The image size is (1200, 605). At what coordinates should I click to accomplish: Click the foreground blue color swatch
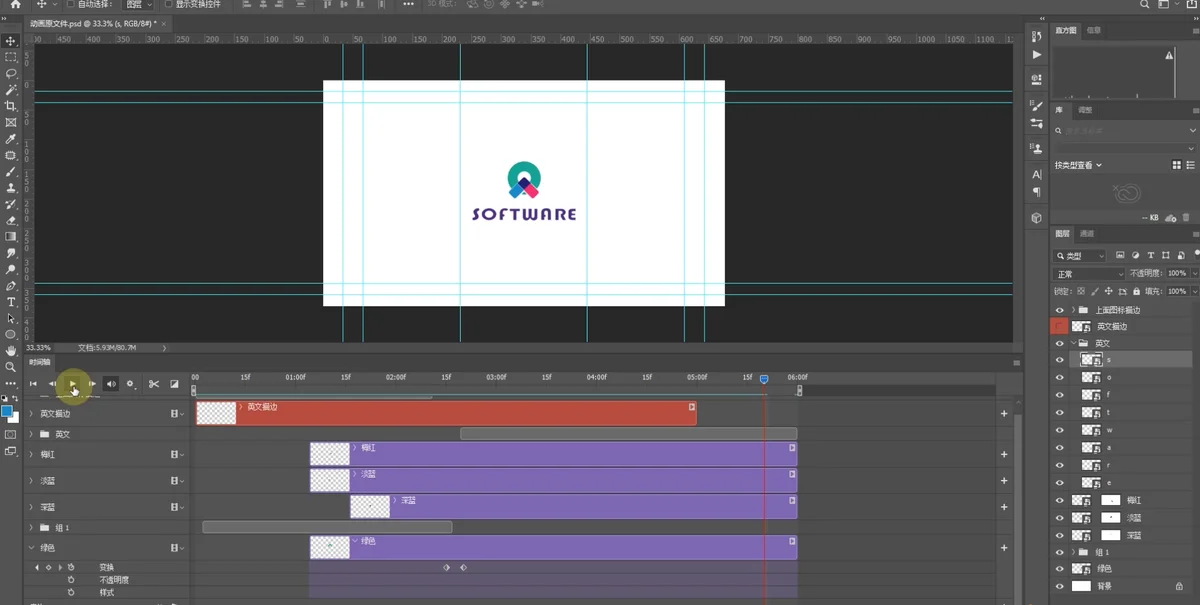click(x=7, y=411)
